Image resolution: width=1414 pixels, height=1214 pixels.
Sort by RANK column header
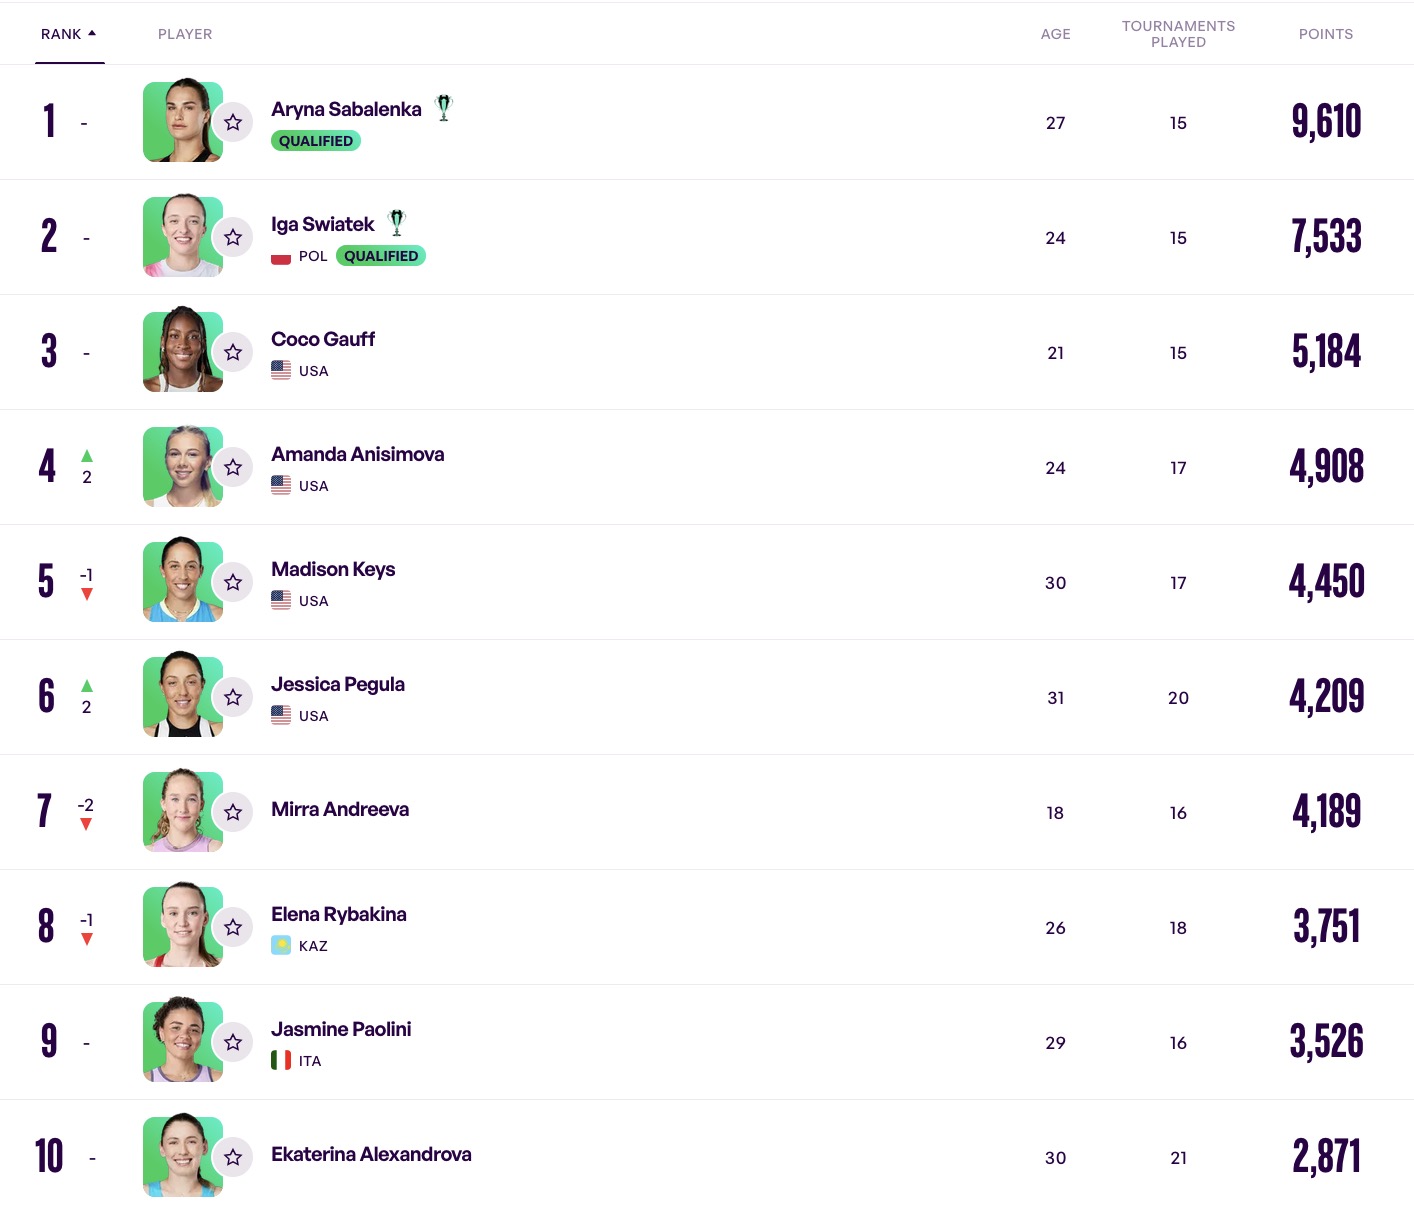coord(61,34)
